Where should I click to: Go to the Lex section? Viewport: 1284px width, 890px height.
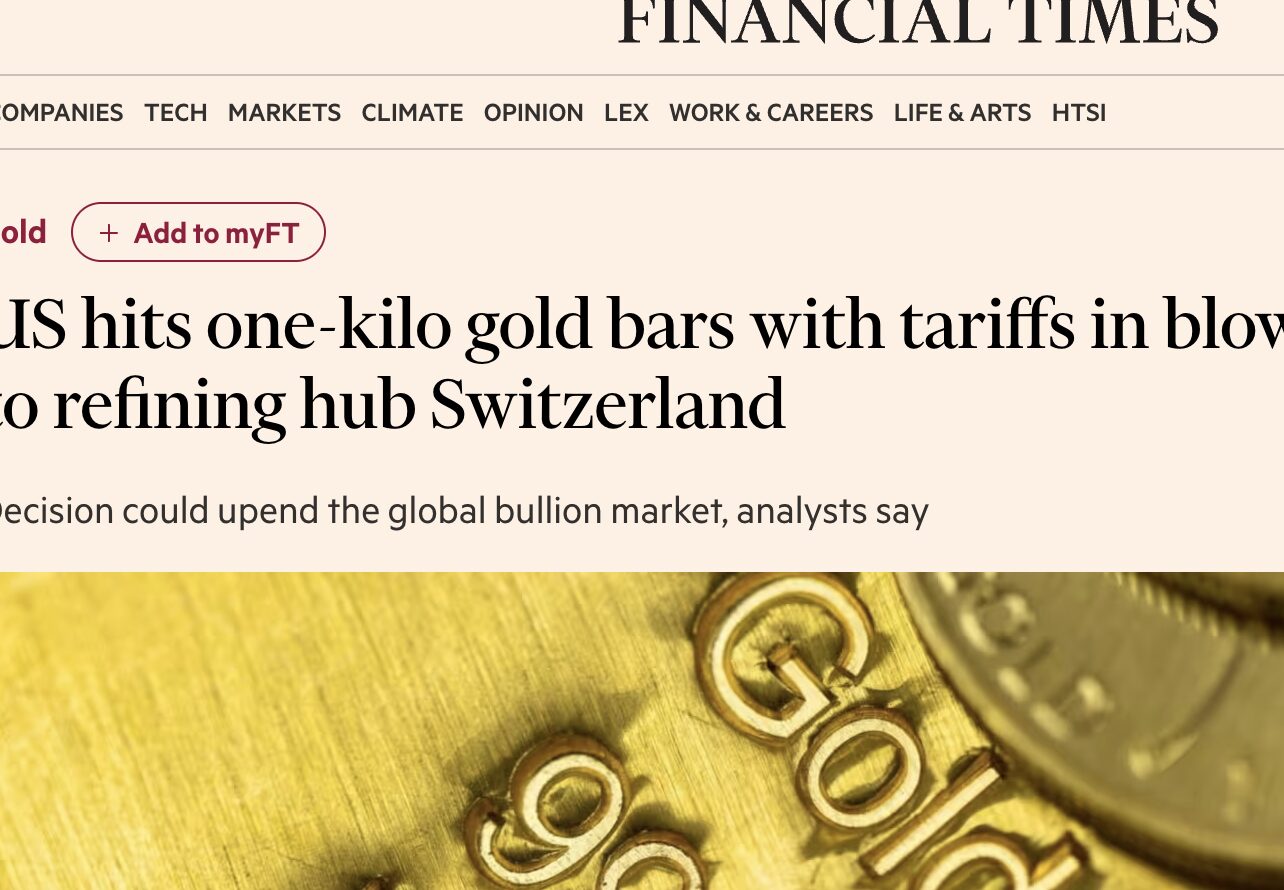626,113
